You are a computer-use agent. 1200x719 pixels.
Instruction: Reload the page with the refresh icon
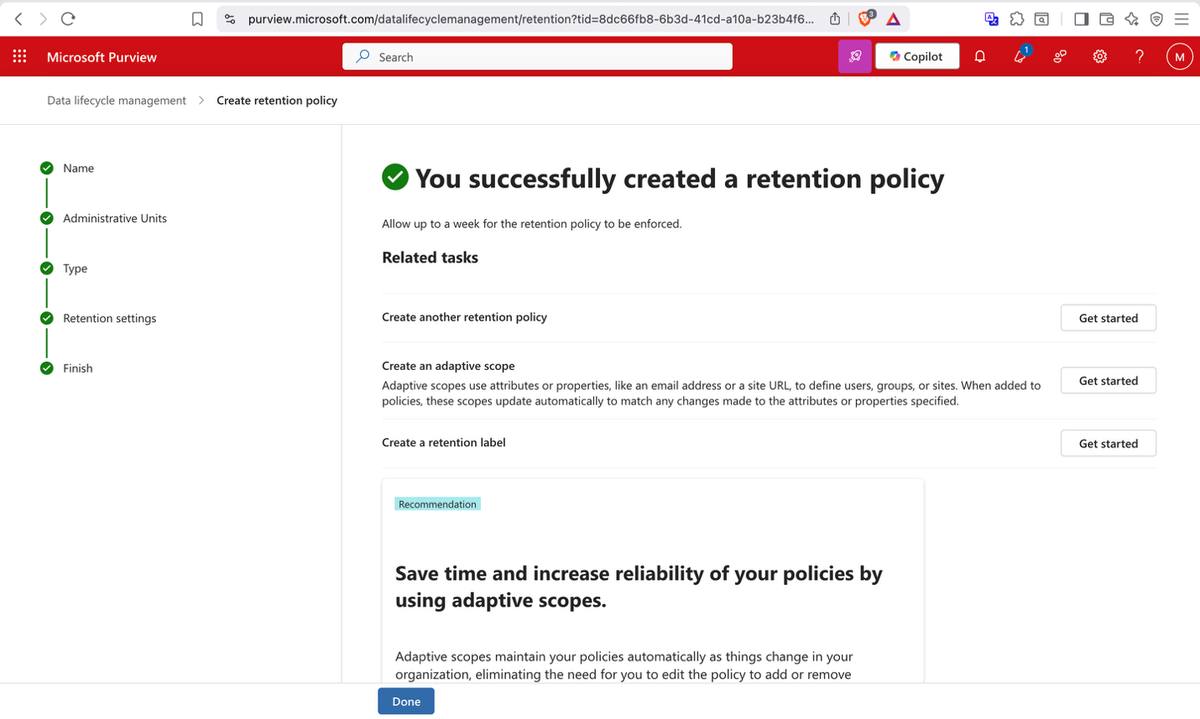(x=68, y=18)
